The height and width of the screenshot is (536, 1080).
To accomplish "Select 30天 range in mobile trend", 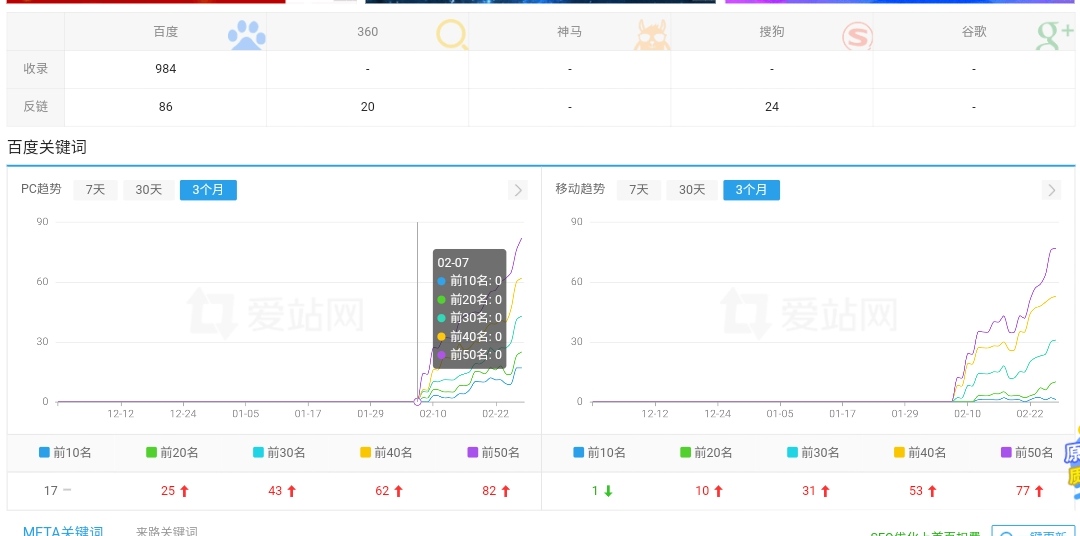I will click(692, 190).
